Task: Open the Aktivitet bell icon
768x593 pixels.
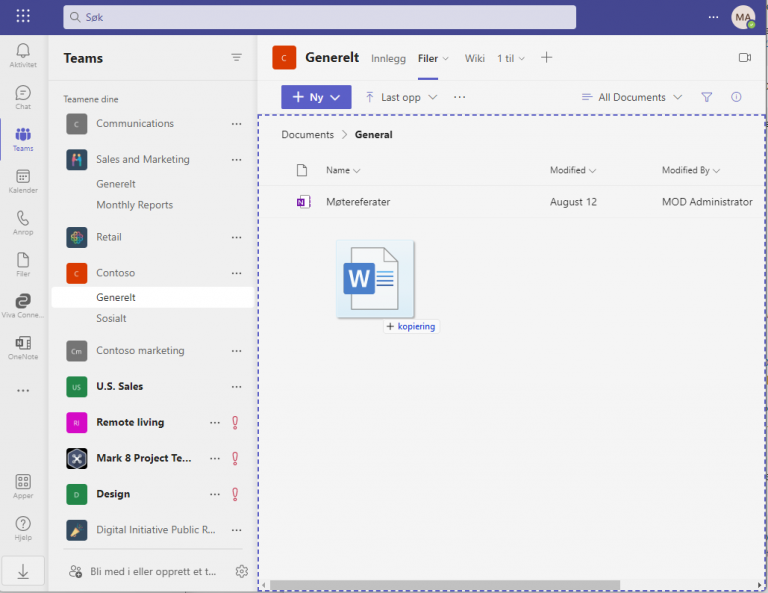Action: click(x=23, y=55)
